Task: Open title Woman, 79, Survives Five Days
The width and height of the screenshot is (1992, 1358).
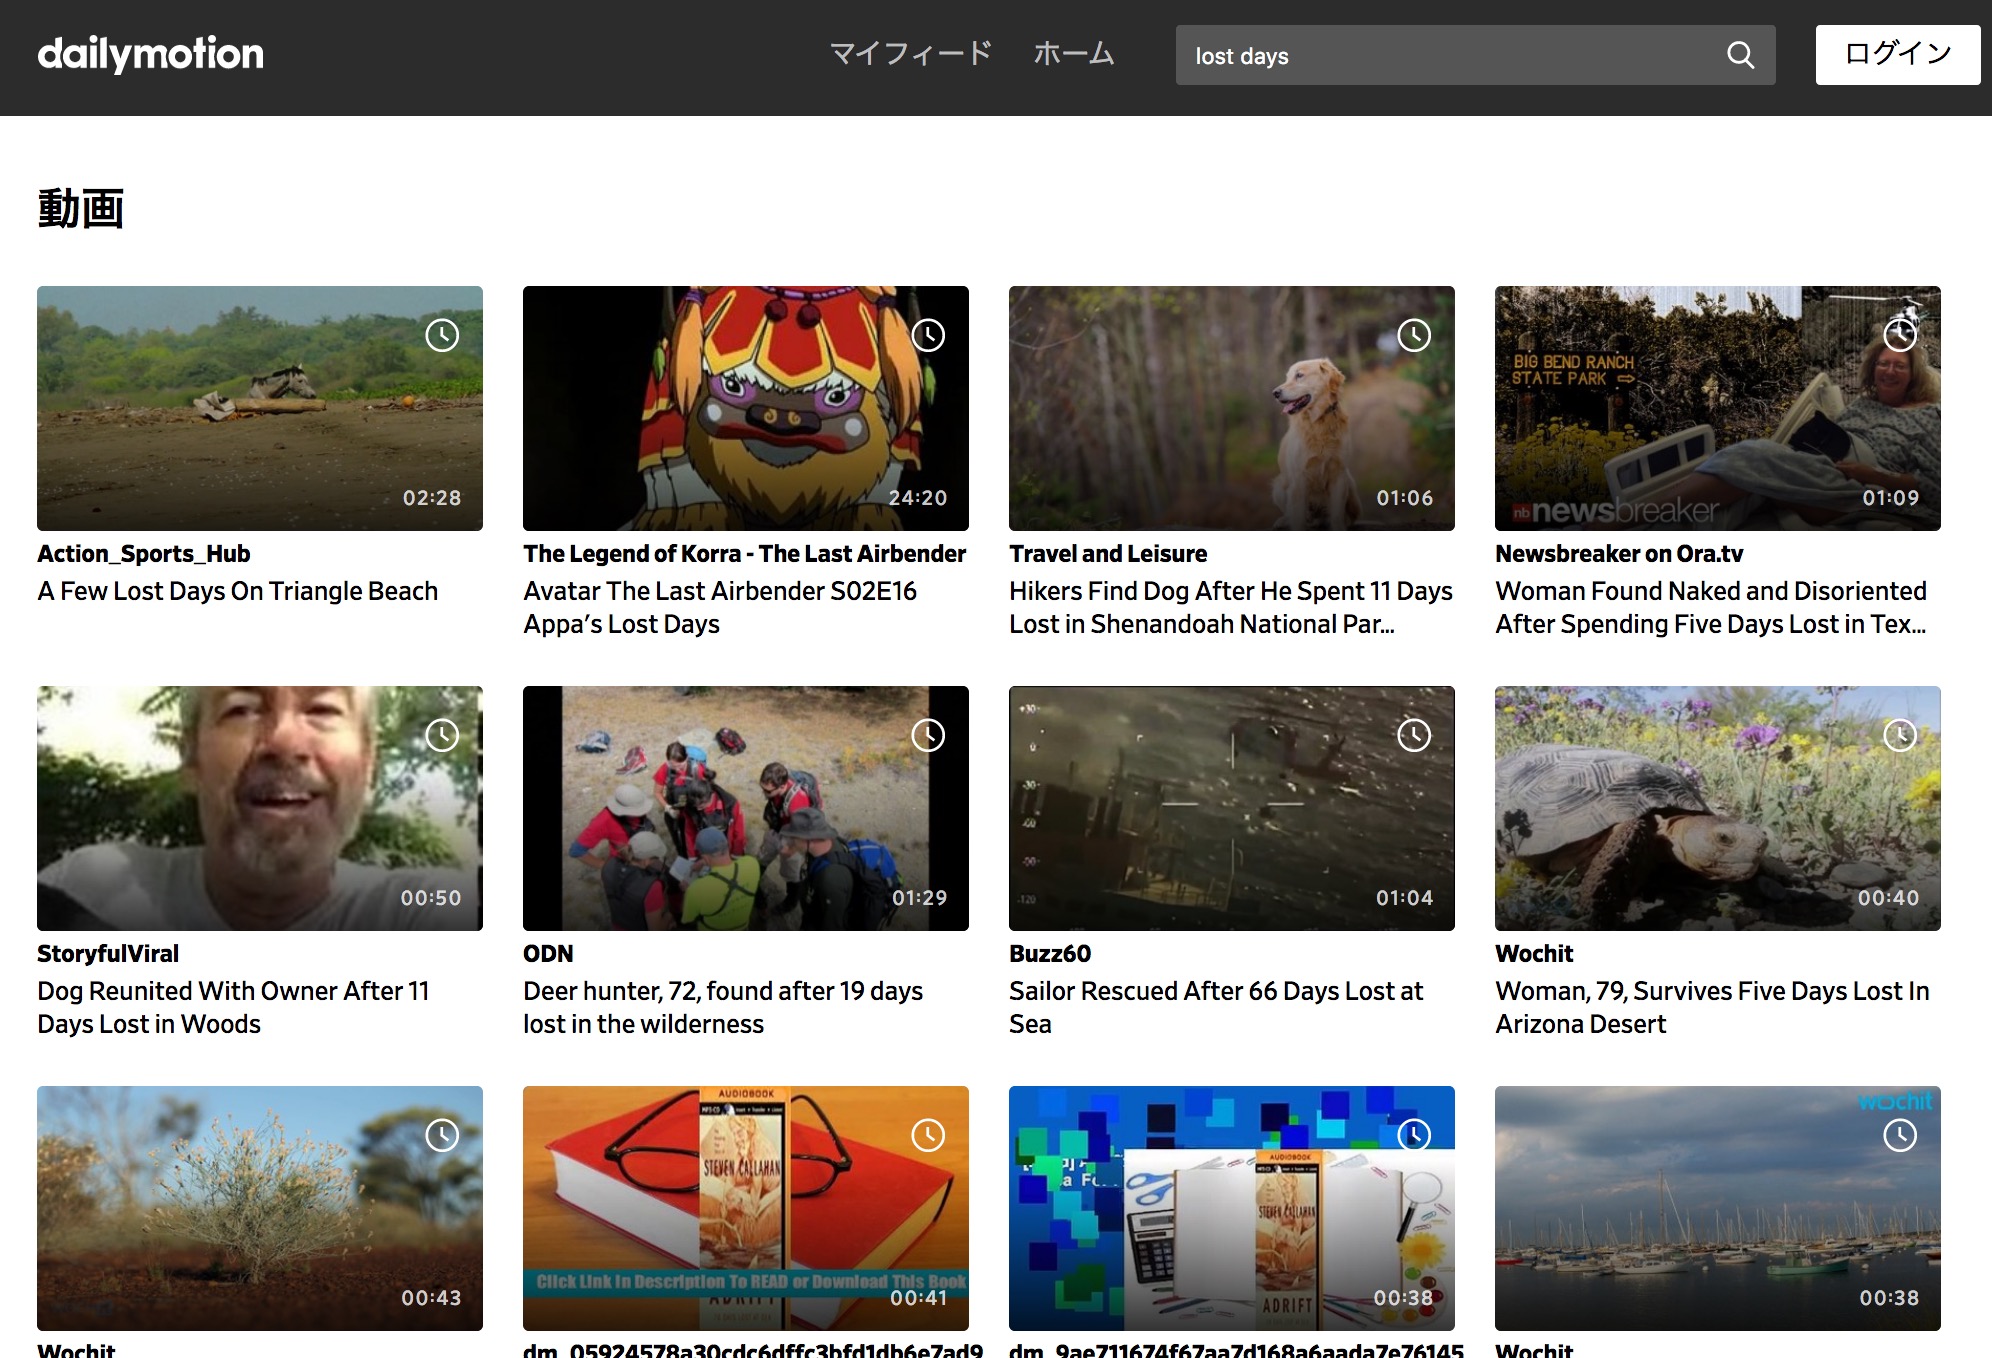Action: click(1713, 1007)
